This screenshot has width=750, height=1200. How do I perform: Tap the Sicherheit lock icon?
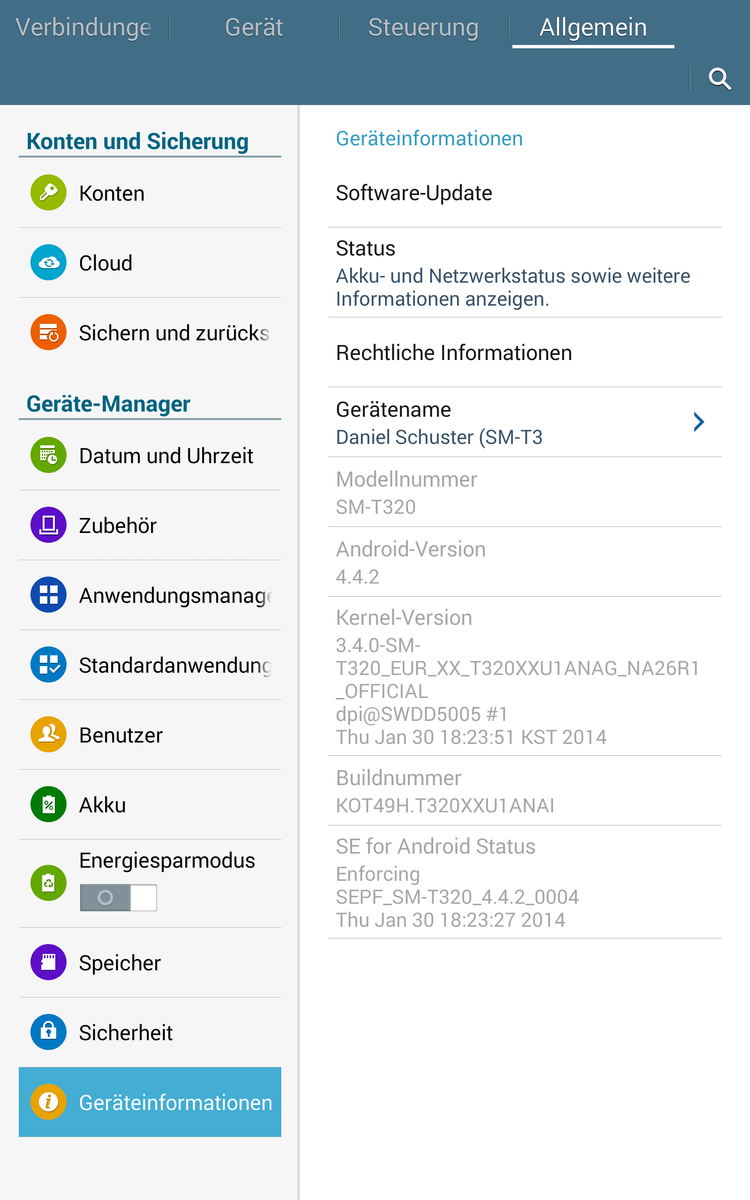point(48,1033)
